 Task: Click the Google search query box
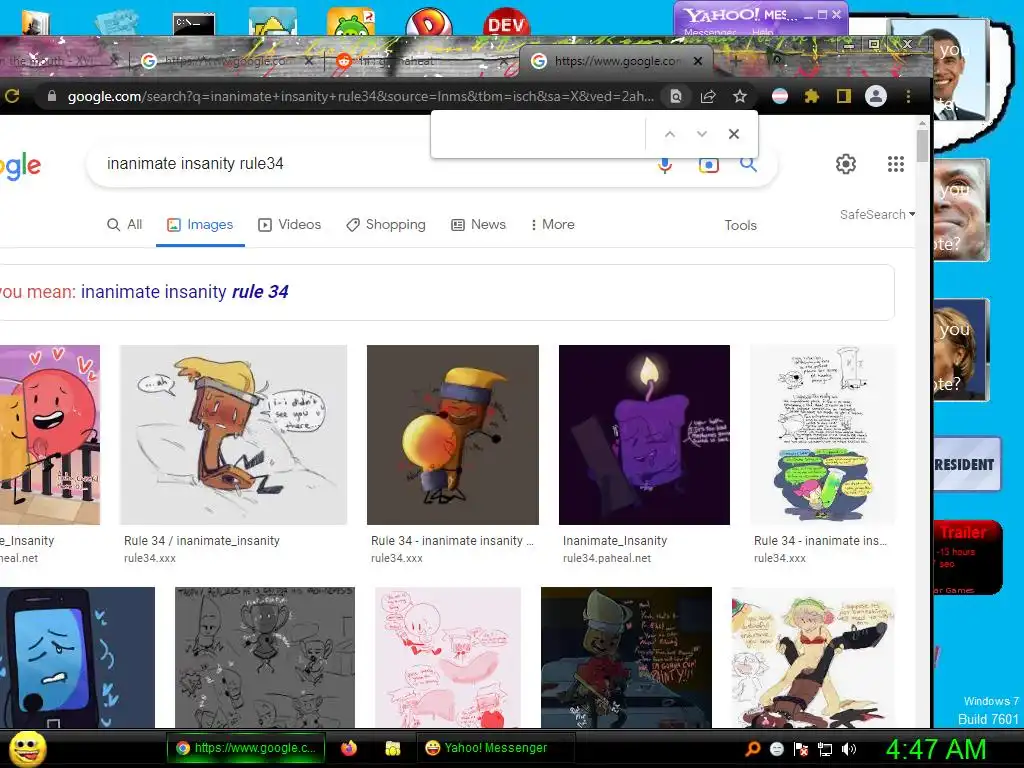(372, 164)
